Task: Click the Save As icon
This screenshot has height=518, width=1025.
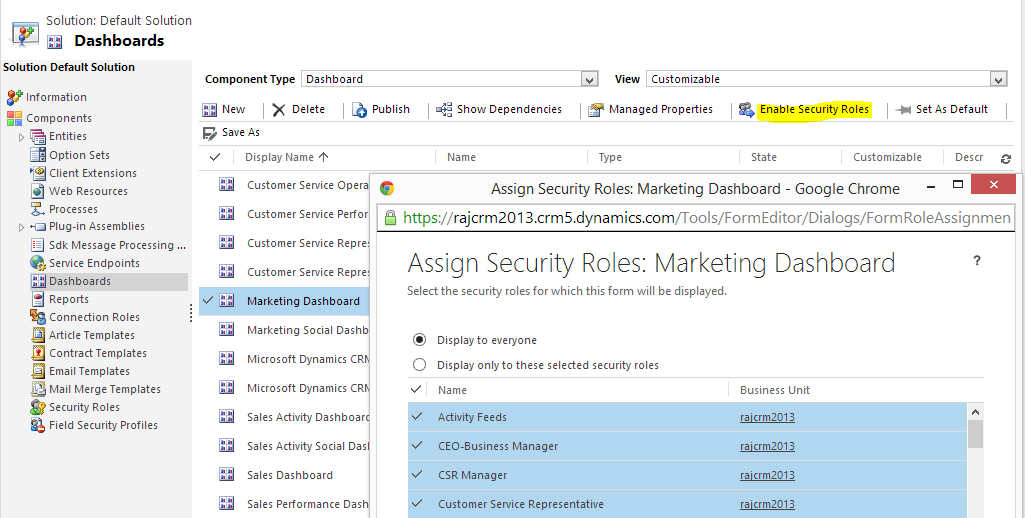Action: click(210, 133)
